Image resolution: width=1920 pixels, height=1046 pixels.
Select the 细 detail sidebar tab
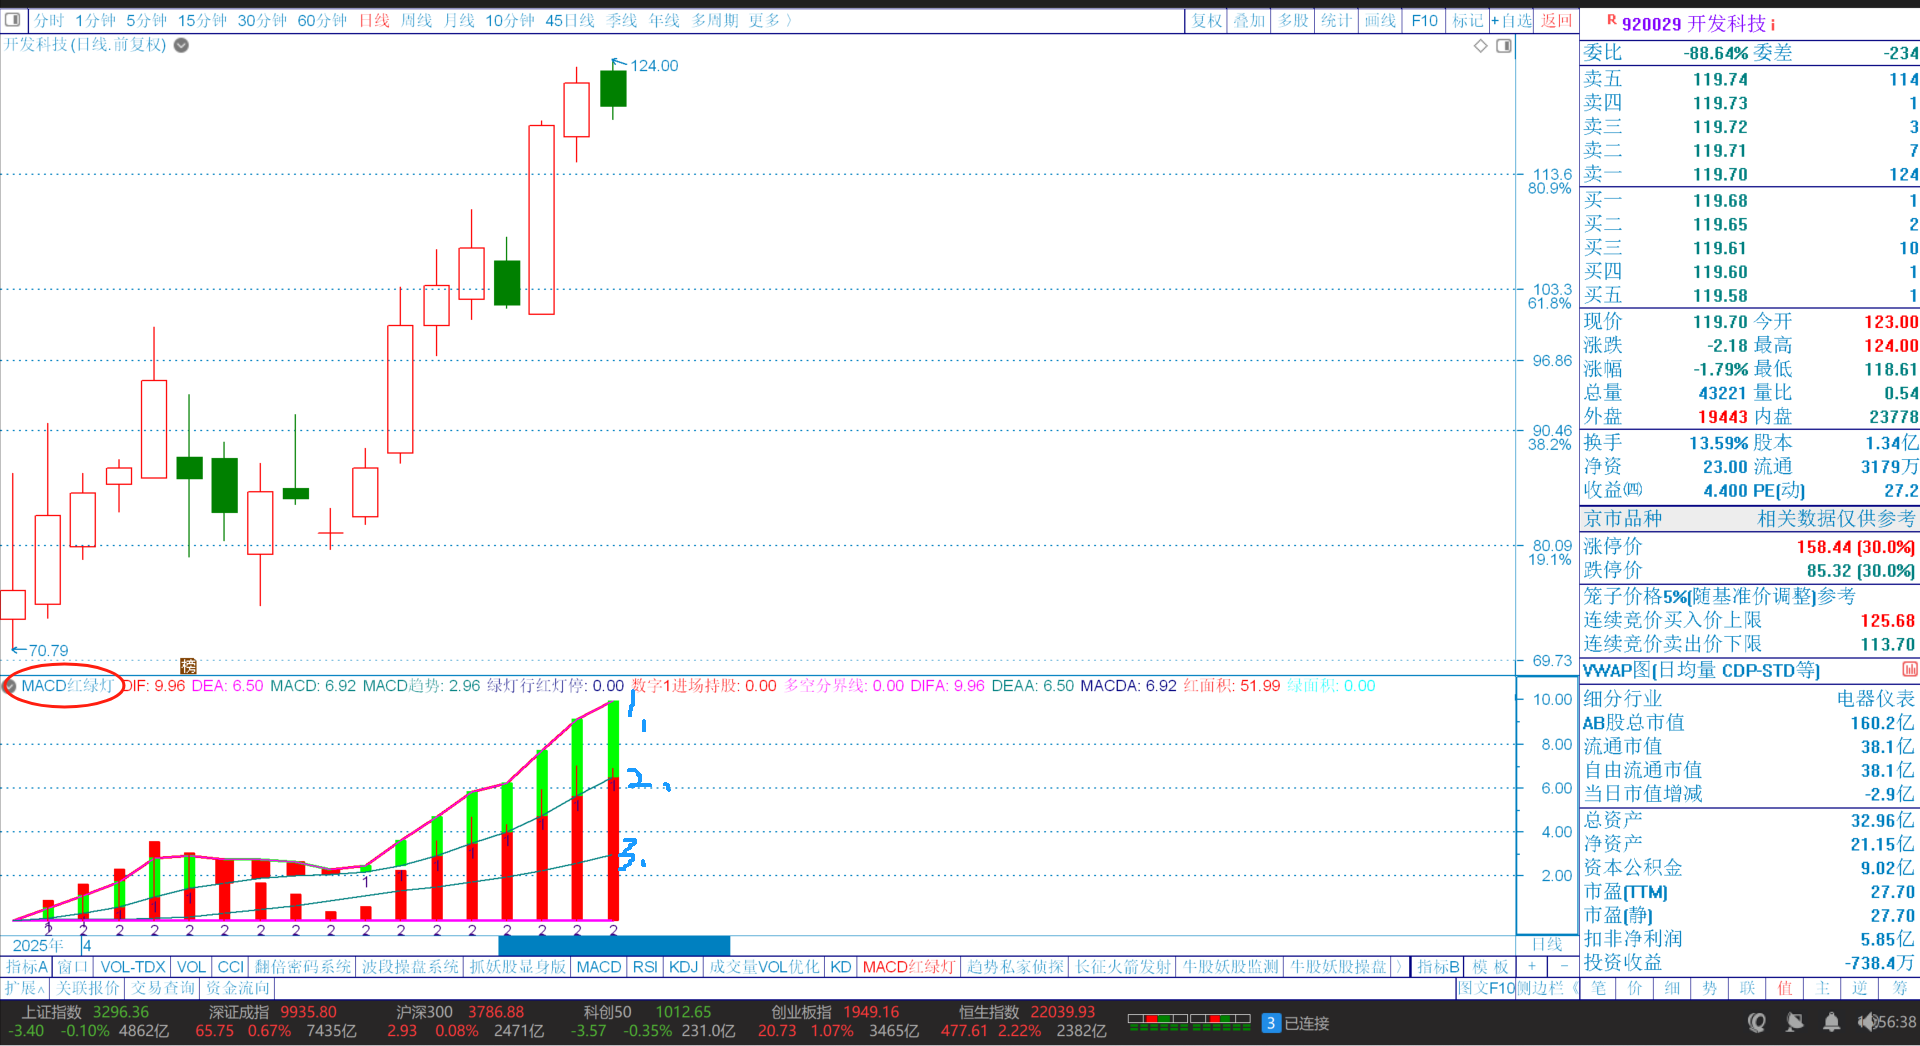[x=1672, y=988]
